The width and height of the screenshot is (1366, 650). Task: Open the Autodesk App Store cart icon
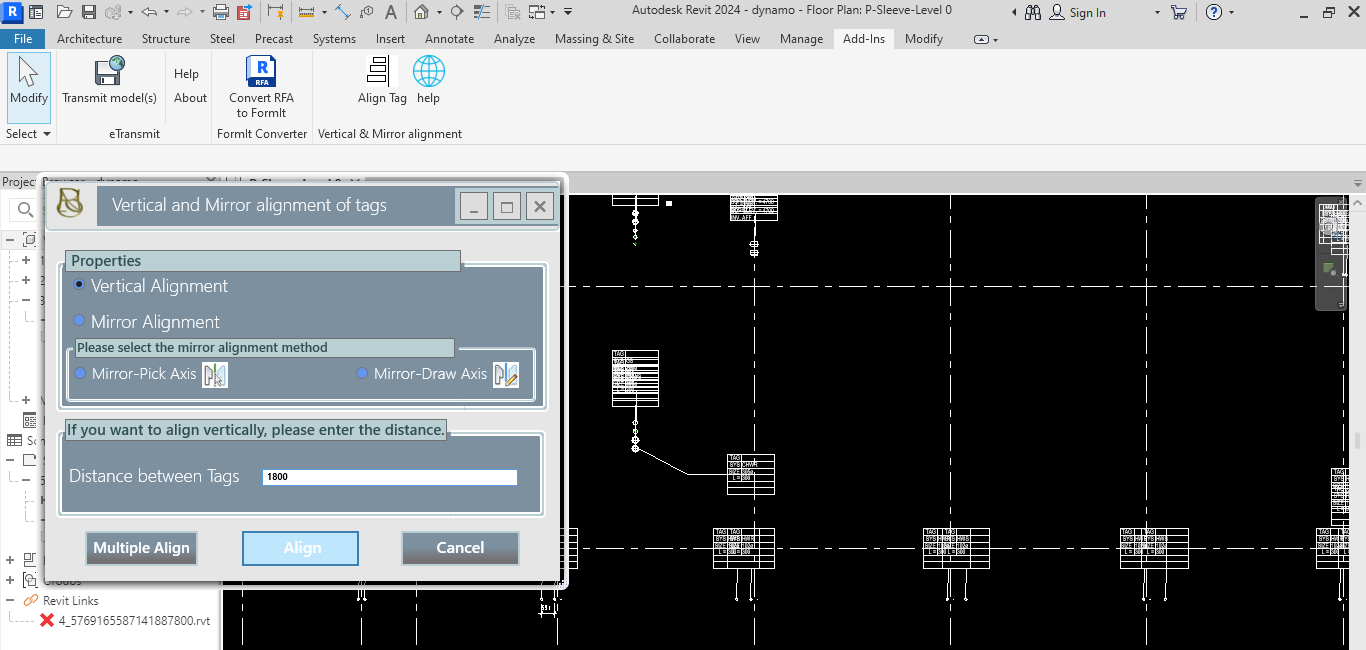1178,12
